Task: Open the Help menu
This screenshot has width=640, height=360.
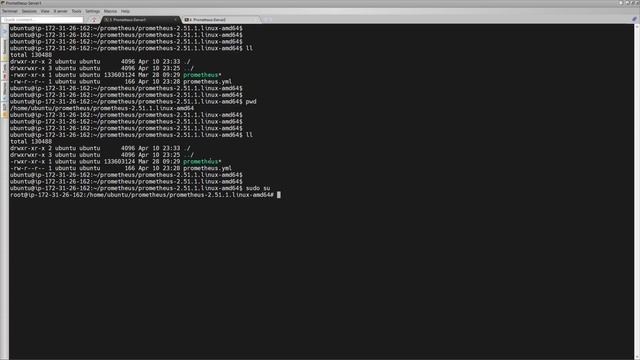Action: tap(125, 11)
